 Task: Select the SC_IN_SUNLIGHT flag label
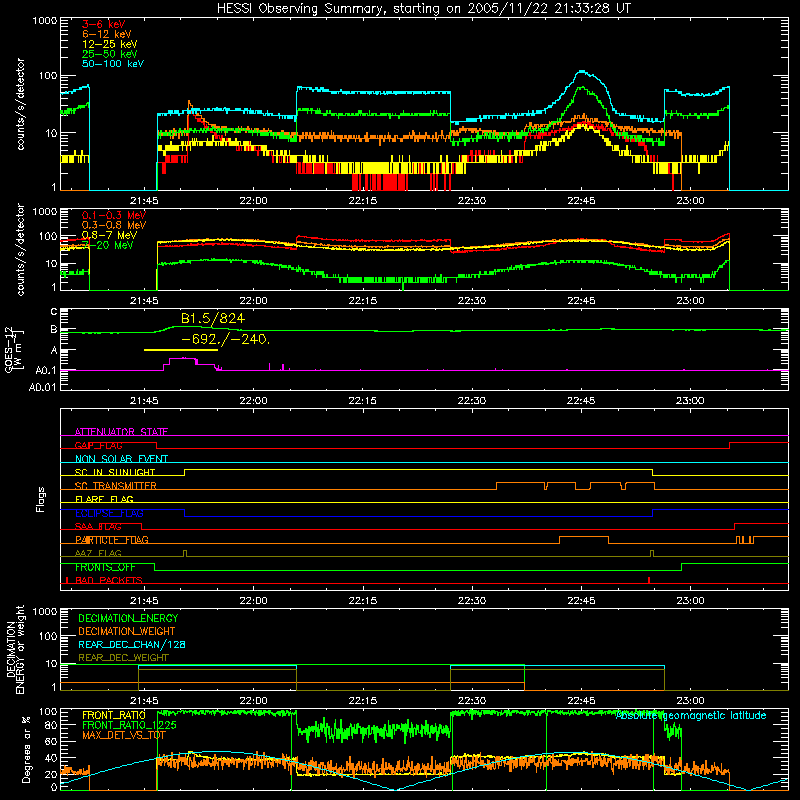(x=115, y=472)
